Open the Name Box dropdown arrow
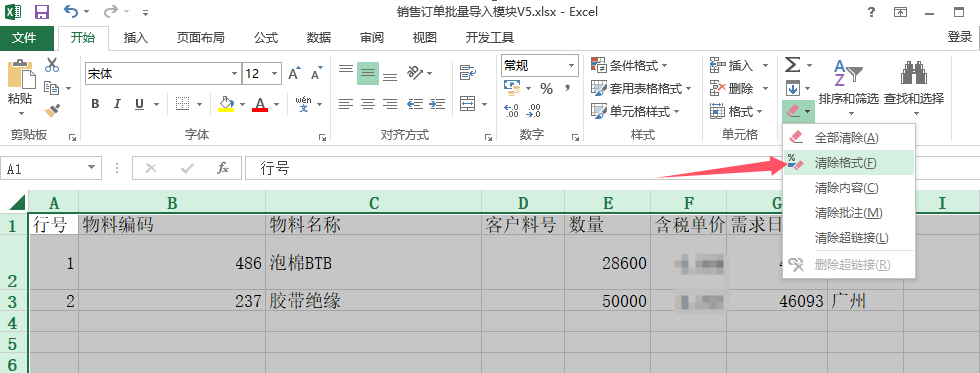The height and width of the screenshot is (373, 980). click(x=92, y=168)
